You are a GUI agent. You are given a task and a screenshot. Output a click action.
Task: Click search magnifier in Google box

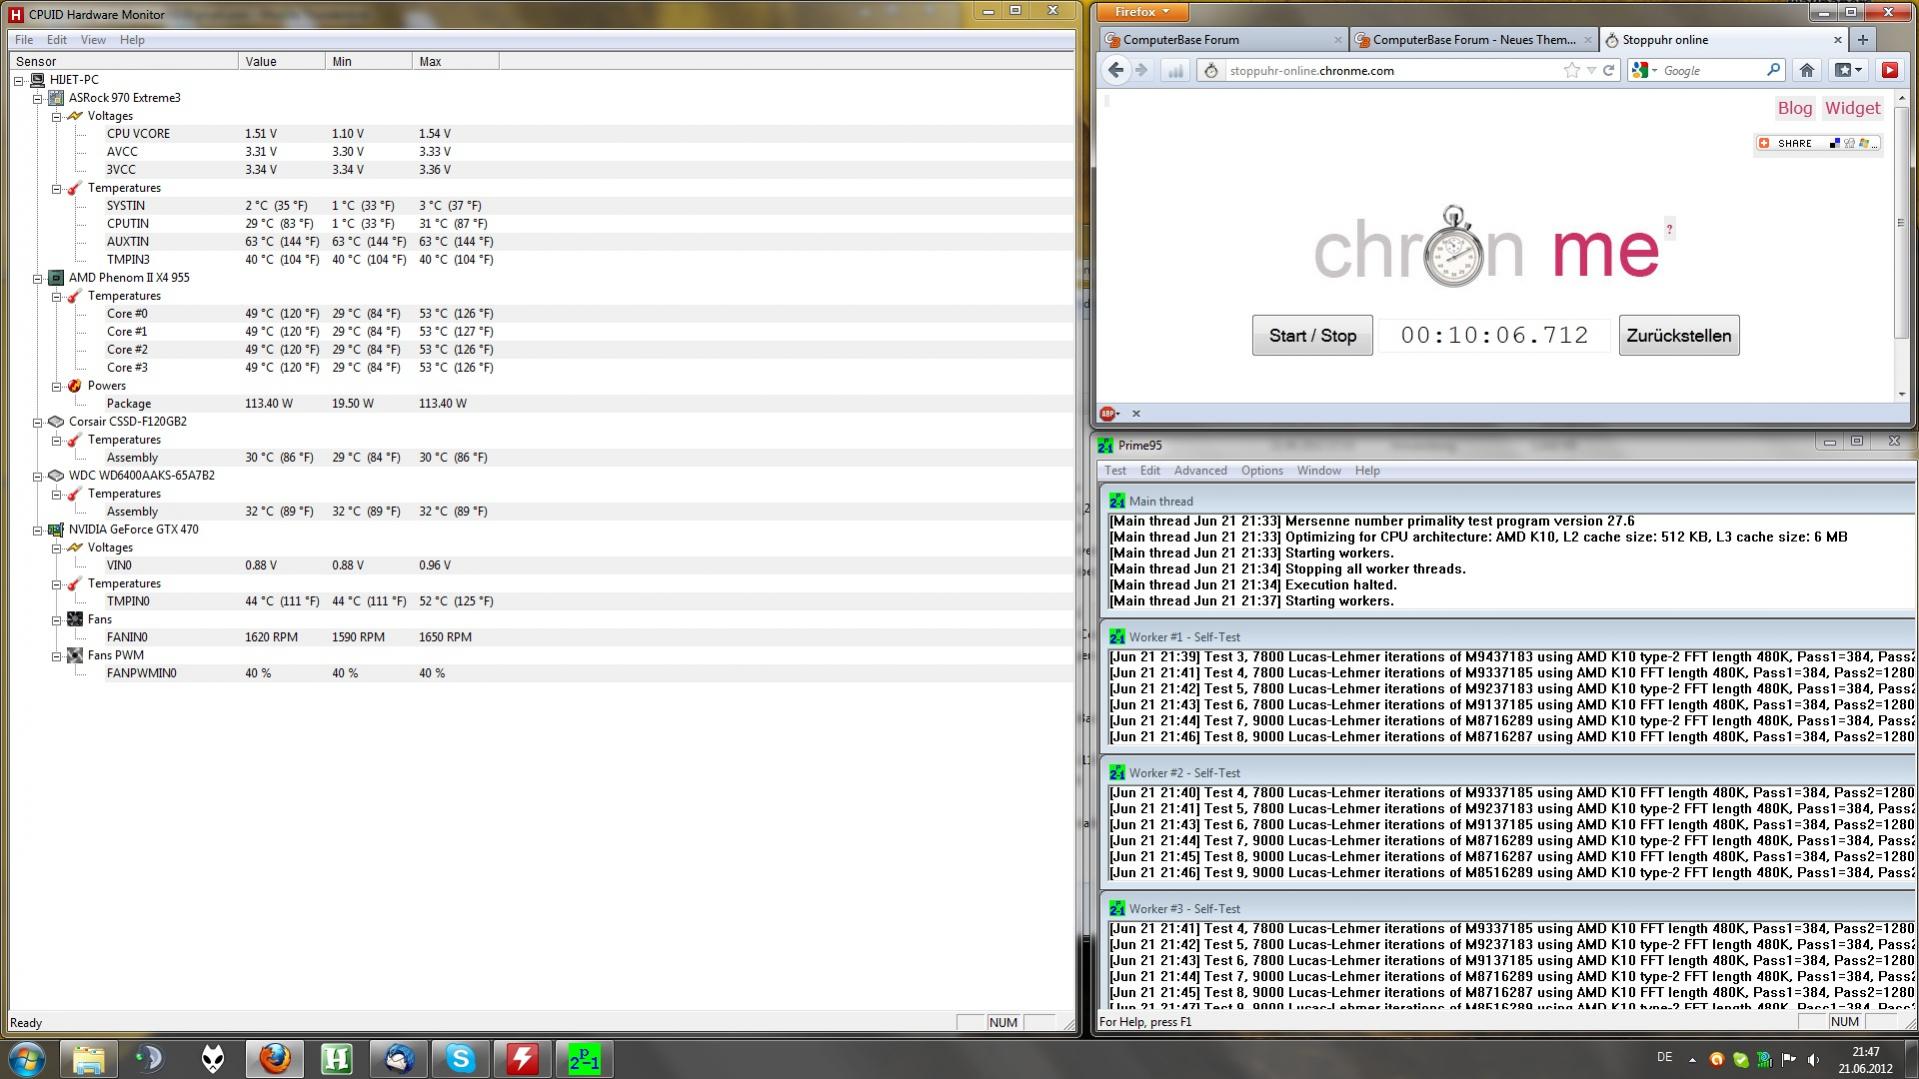click(x=1773, y=70)
